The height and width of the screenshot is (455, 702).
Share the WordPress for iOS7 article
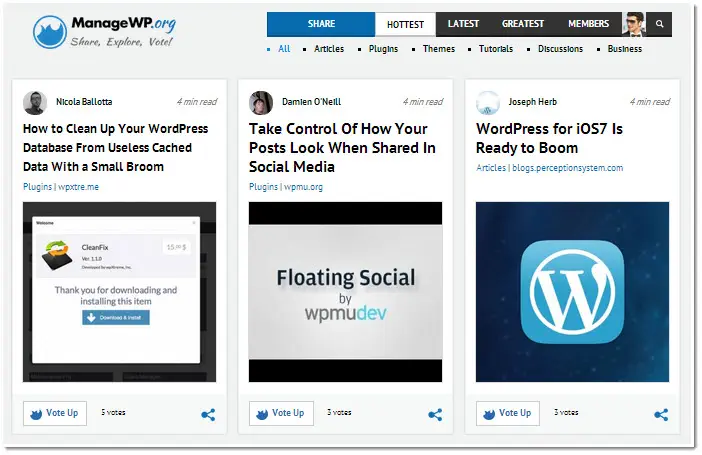661,414
